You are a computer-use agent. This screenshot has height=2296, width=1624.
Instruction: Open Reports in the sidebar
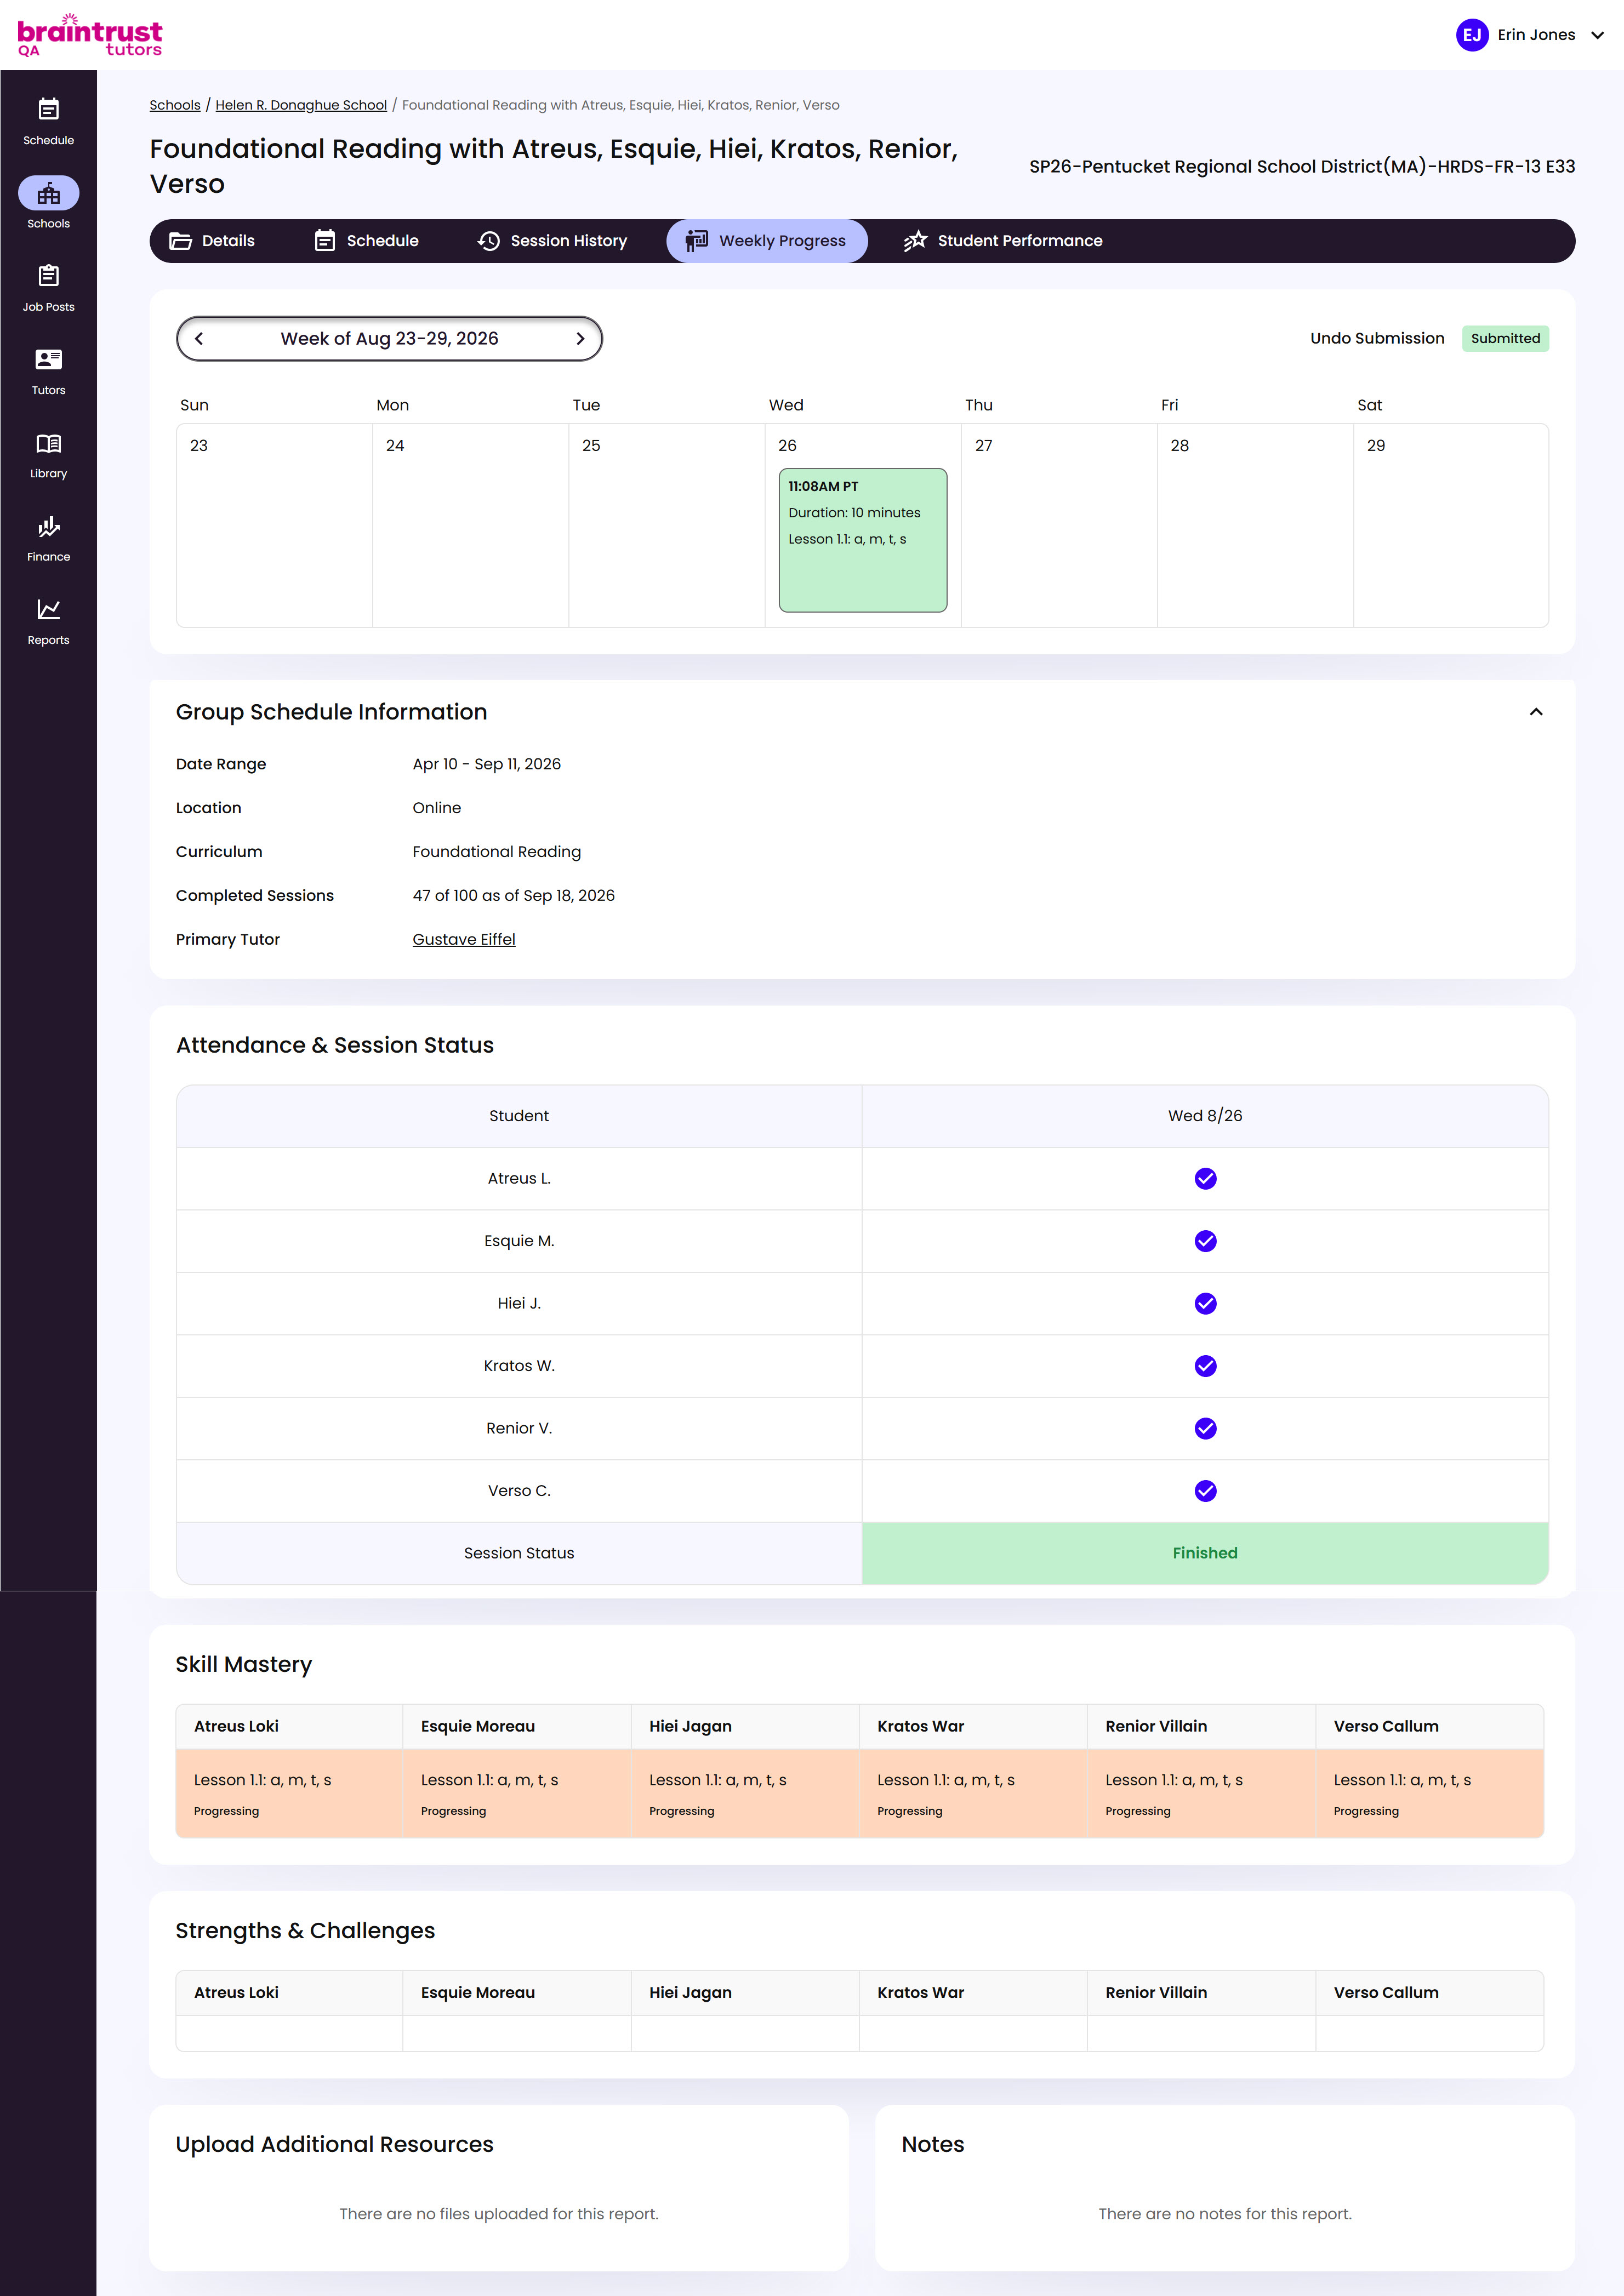(48, 622)
